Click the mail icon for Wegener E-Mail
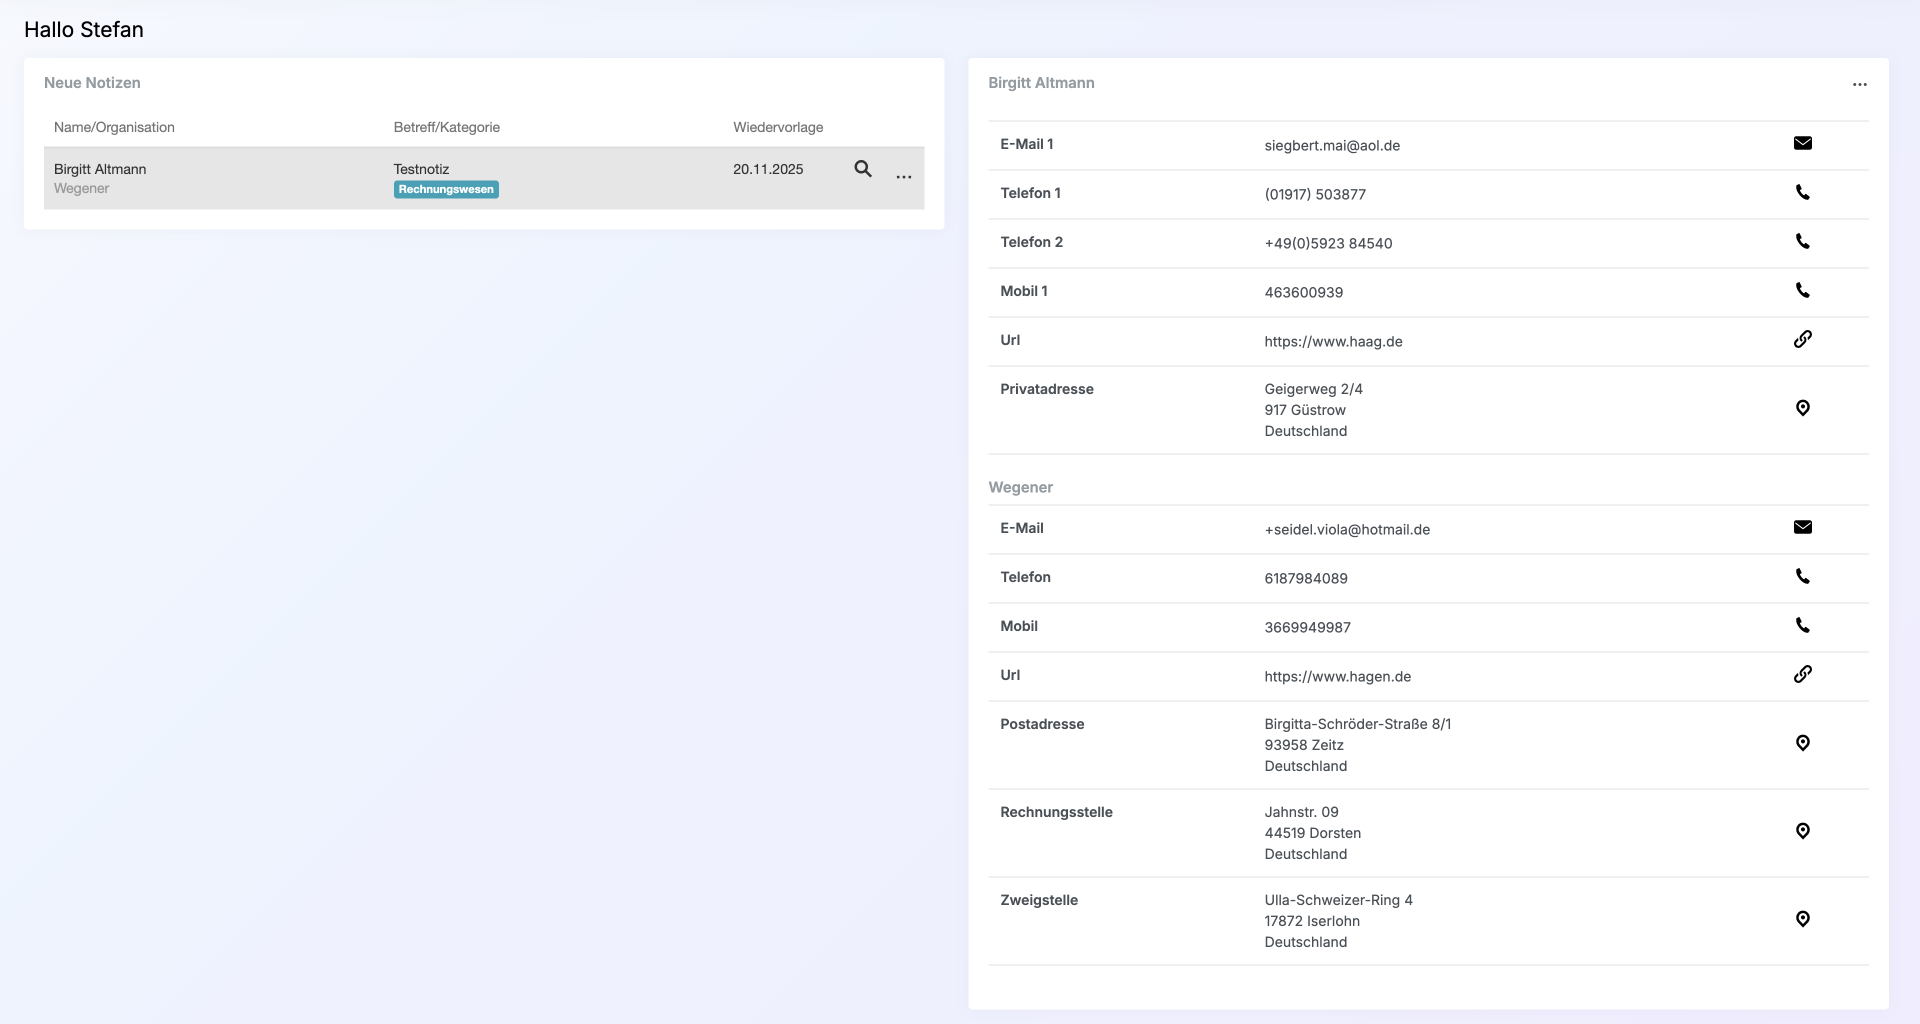 [1802, 527]
